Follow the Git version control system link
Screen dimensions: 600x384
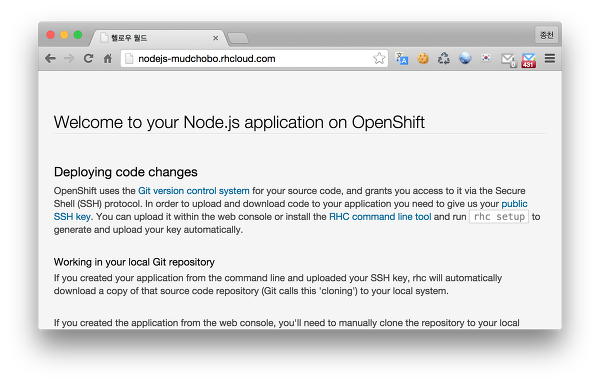point(194,190)
